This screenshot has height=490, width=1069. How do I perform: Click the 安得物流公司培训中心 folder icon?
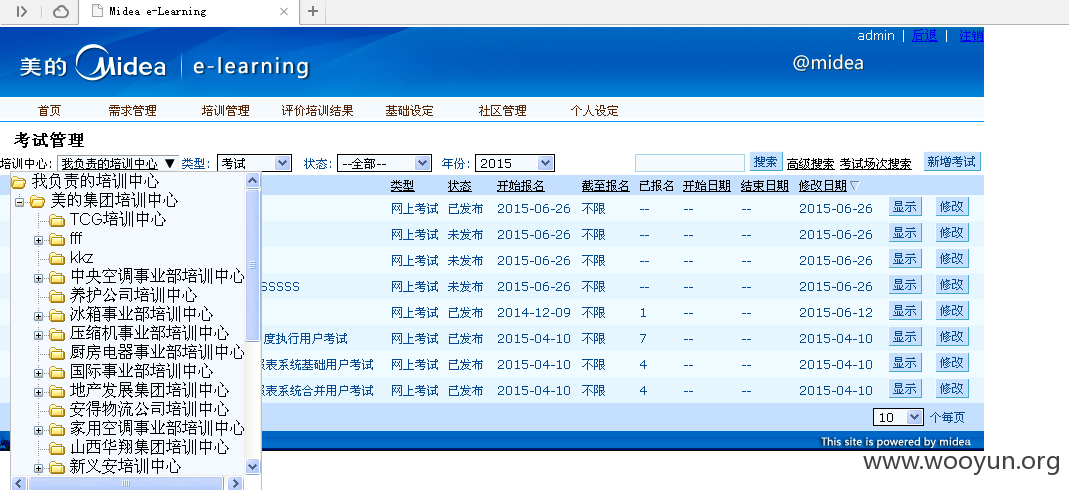point(57,410)
